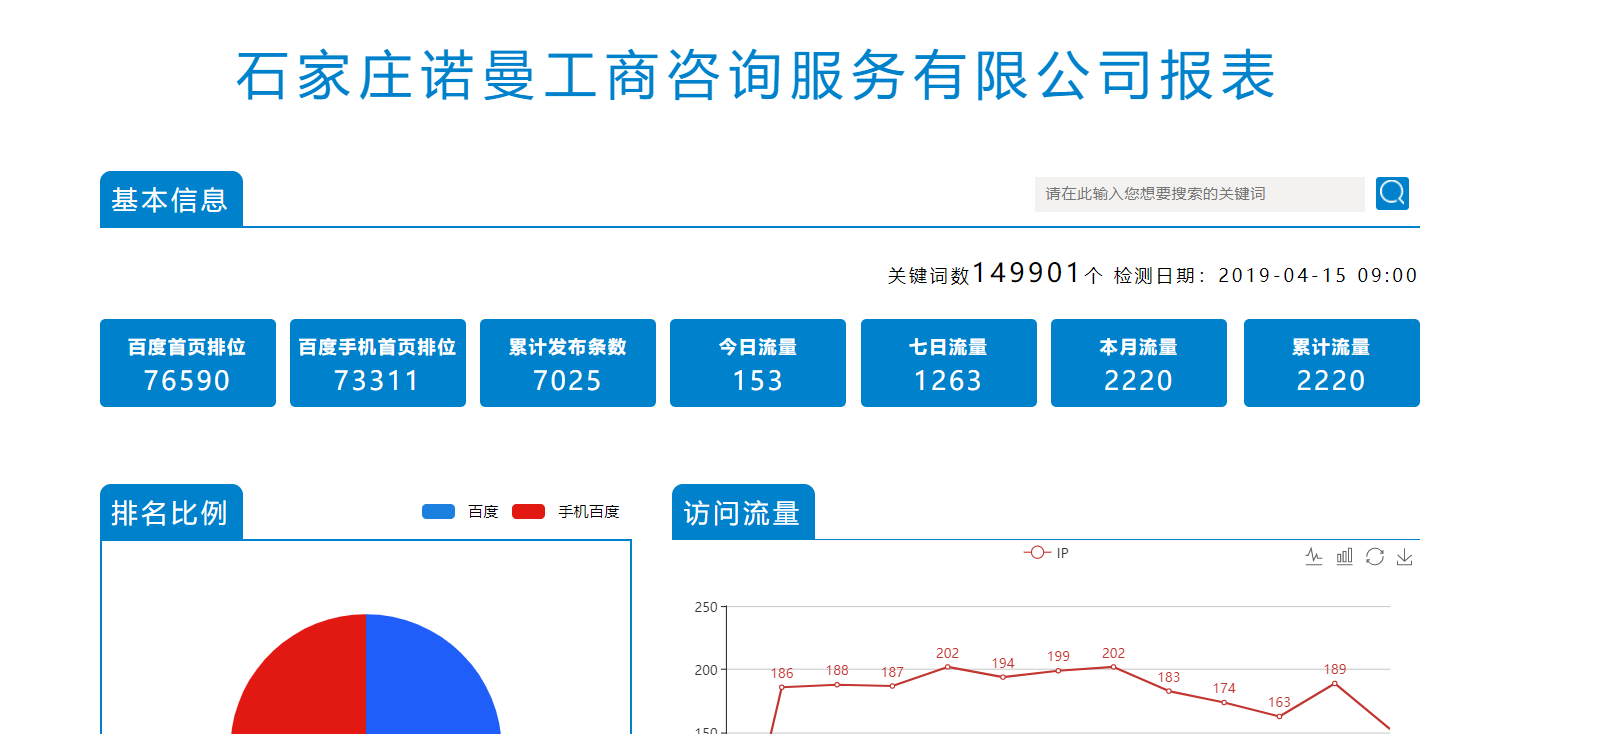Switch chart to line view icon
Viewport: 1604px width, 734px height.
[1314, 556]
